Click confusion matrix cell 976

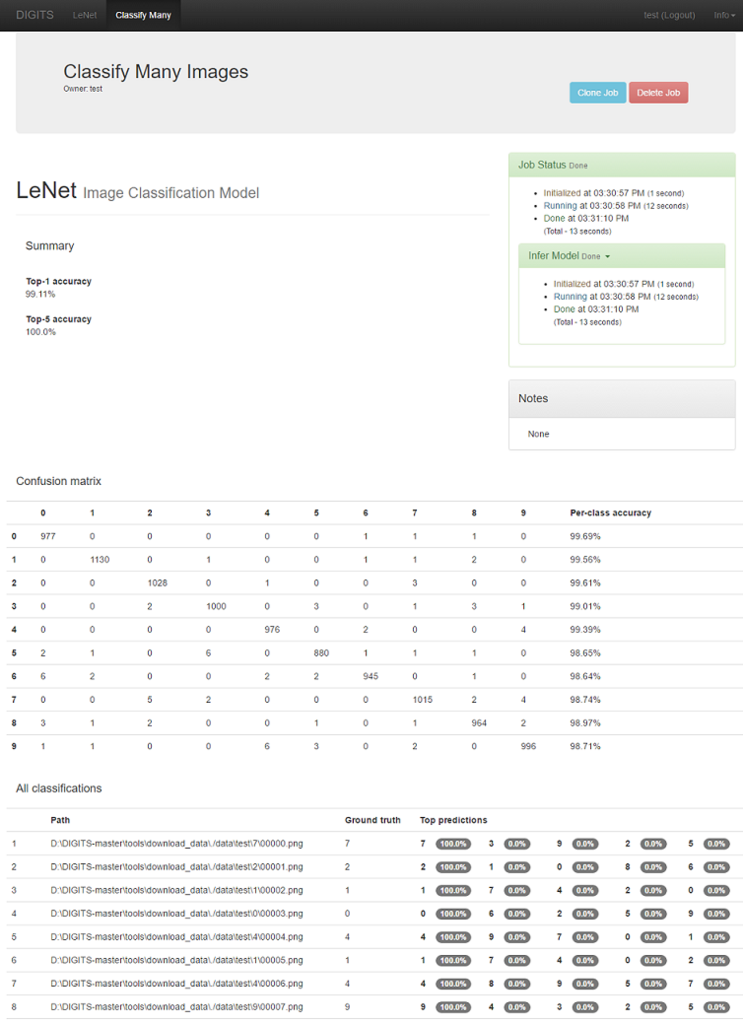pos(272,630)
